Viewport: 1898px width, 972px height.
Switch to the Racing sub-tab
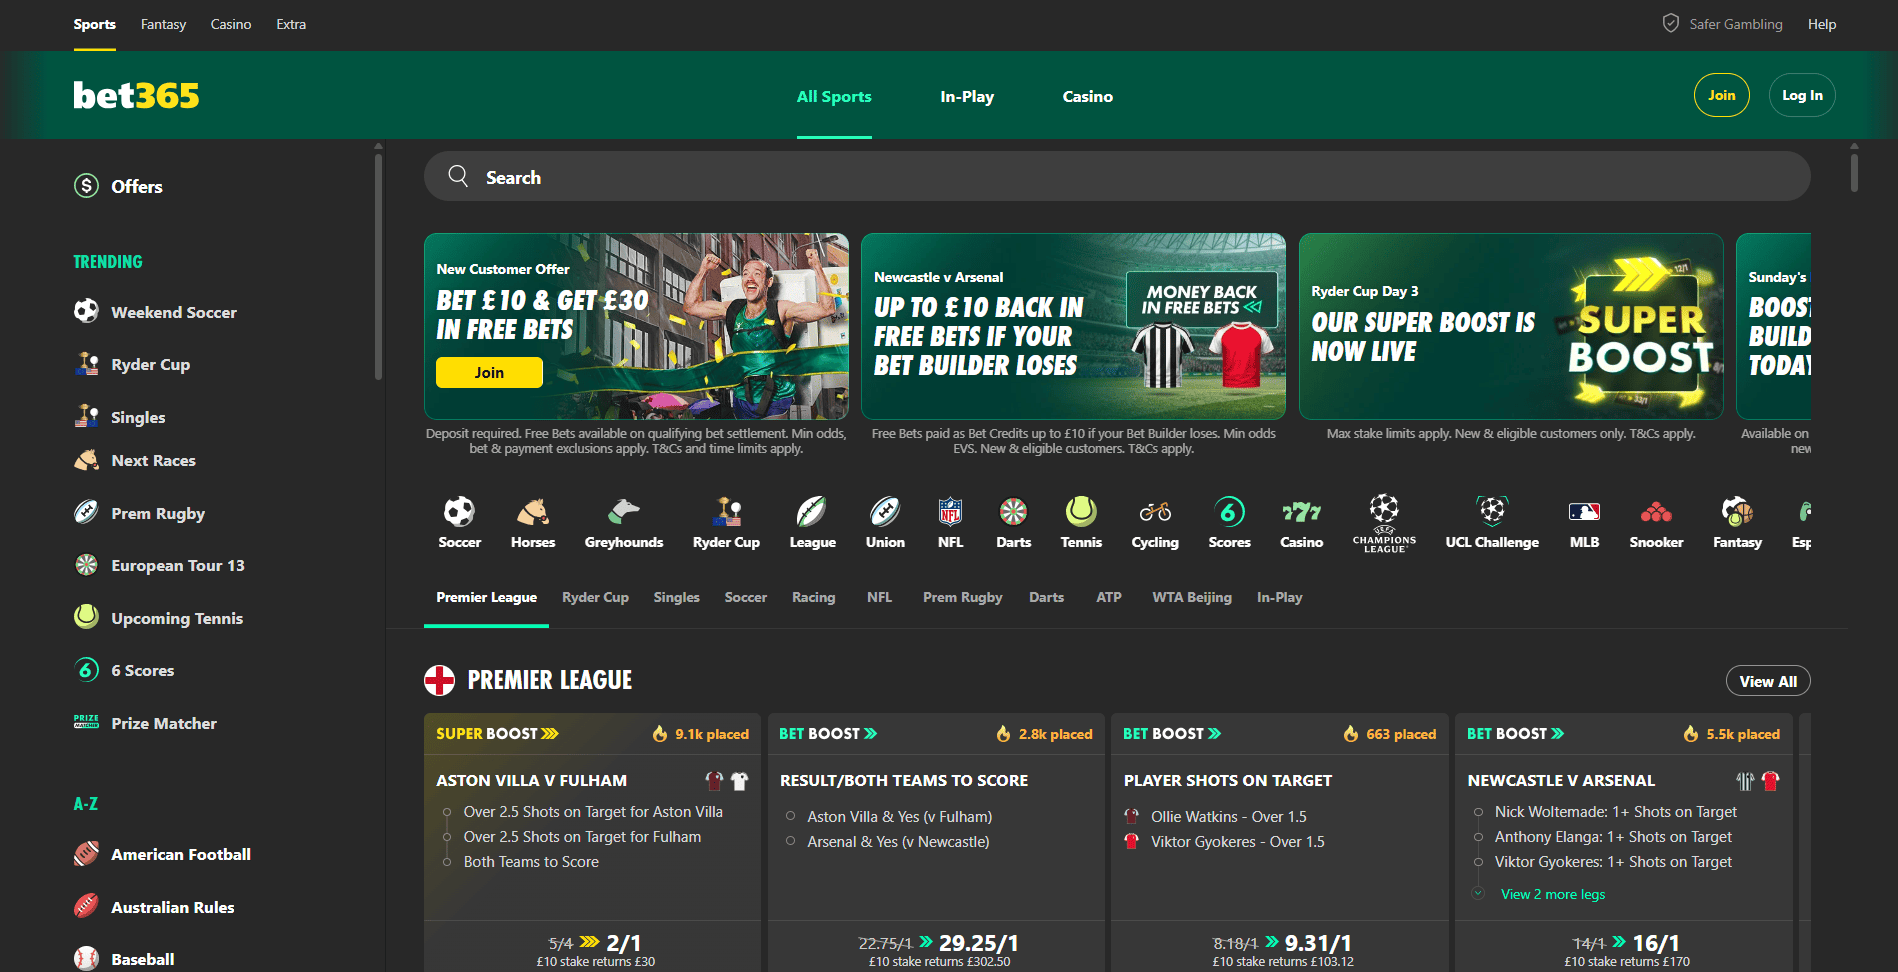pos(813,597)
